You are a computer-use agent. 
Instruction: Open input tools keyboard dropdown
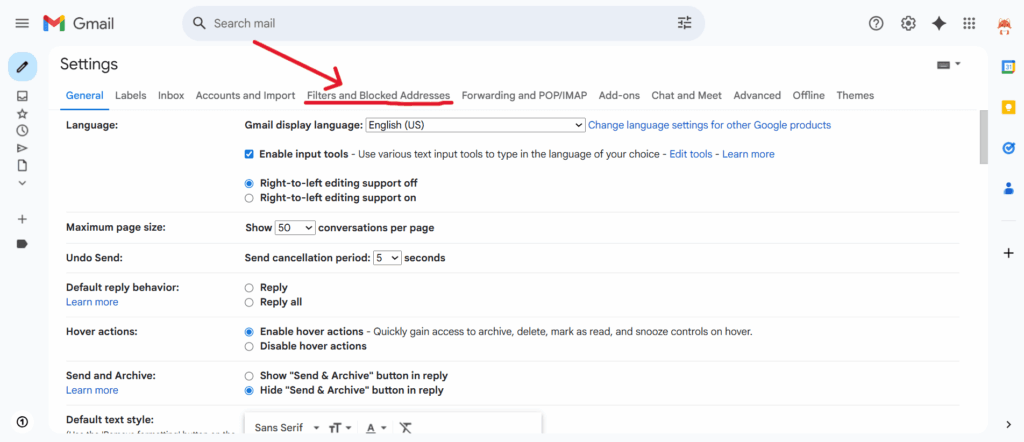[948, 65]
